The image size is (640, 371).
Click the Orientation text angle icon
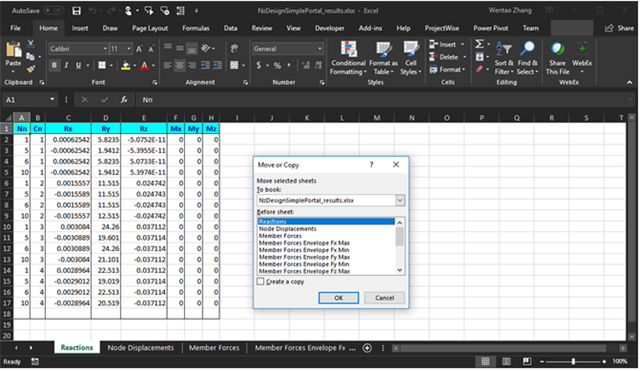[206, 48]
